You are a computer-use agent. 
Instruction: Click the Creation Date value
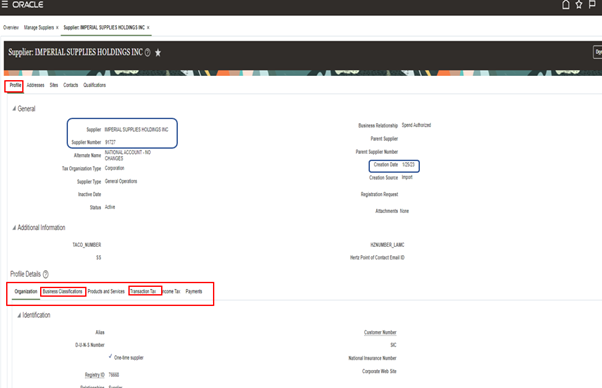(408, 165)
